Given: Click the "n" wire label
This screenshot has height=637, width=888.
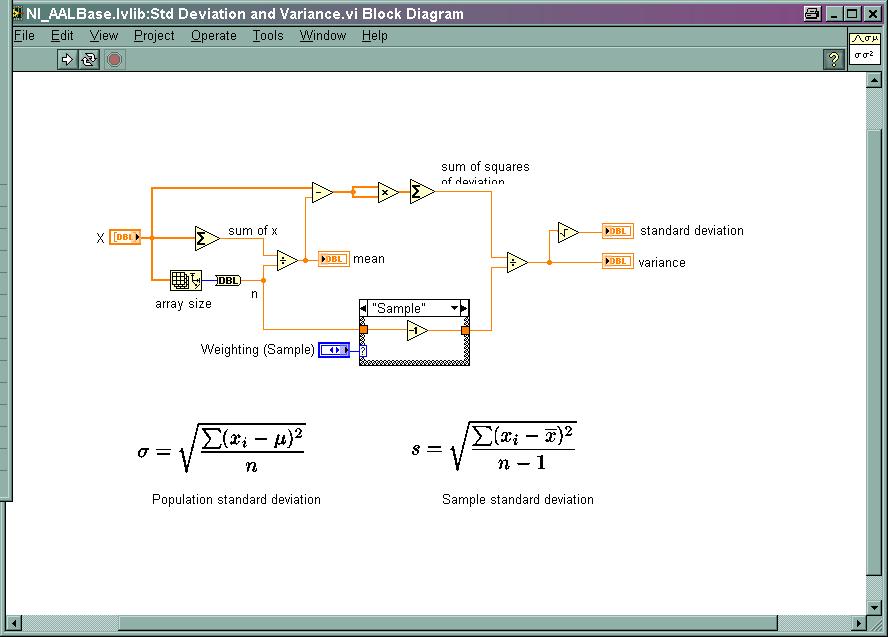Looking at the screenshot, I should click(254, 294).
